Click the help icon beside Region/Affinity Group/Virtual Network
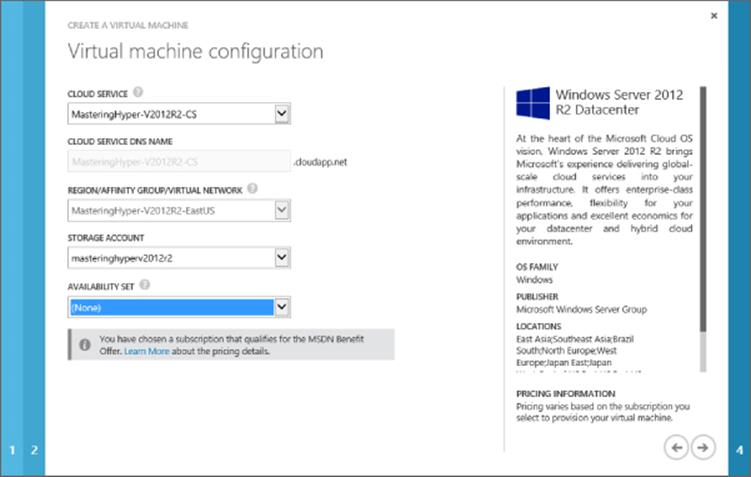 pyautogui.click(x=252, y=188)
